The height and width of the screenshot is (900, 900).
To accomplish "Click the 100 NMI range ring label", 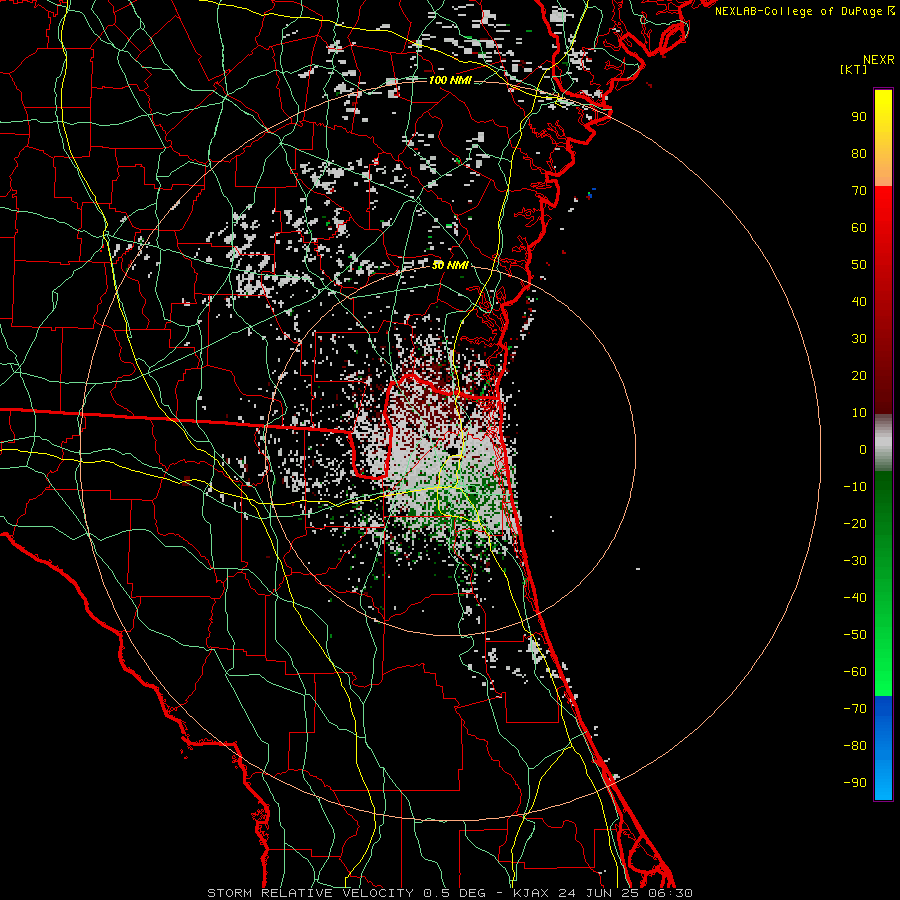I will (450, 80).
